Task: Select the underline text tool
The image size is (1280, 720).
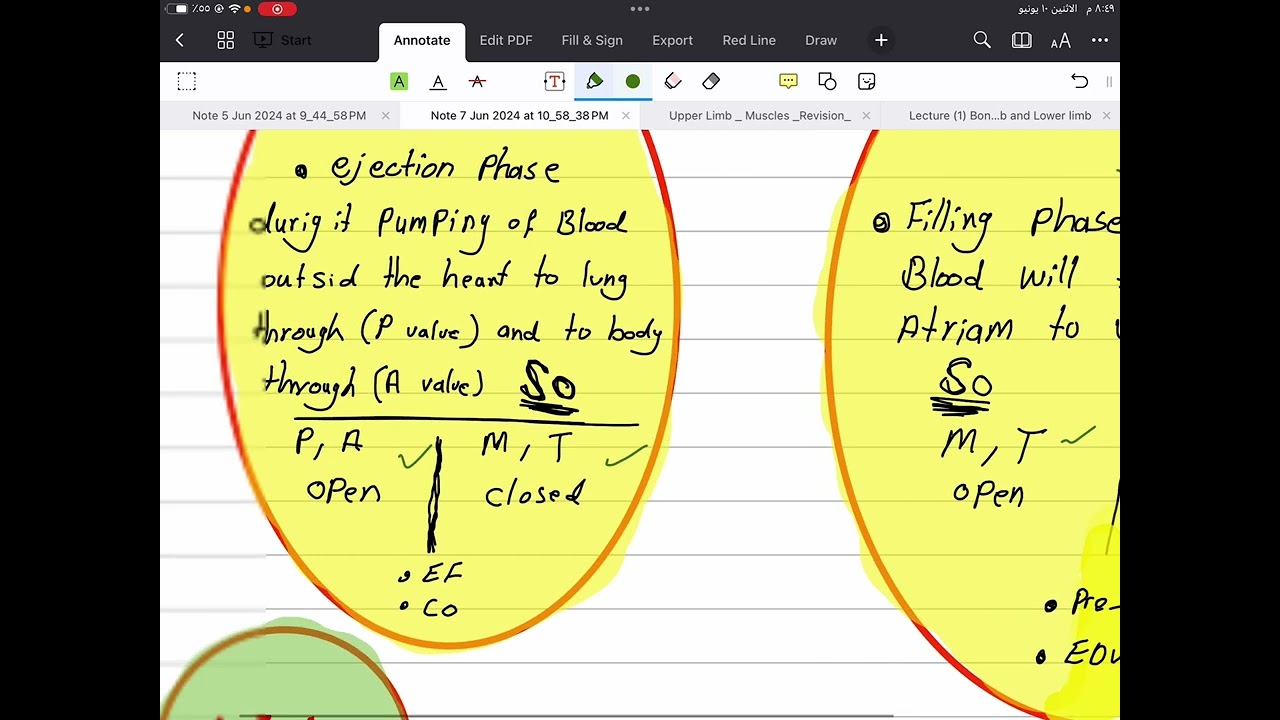Action: click(438, 81)
